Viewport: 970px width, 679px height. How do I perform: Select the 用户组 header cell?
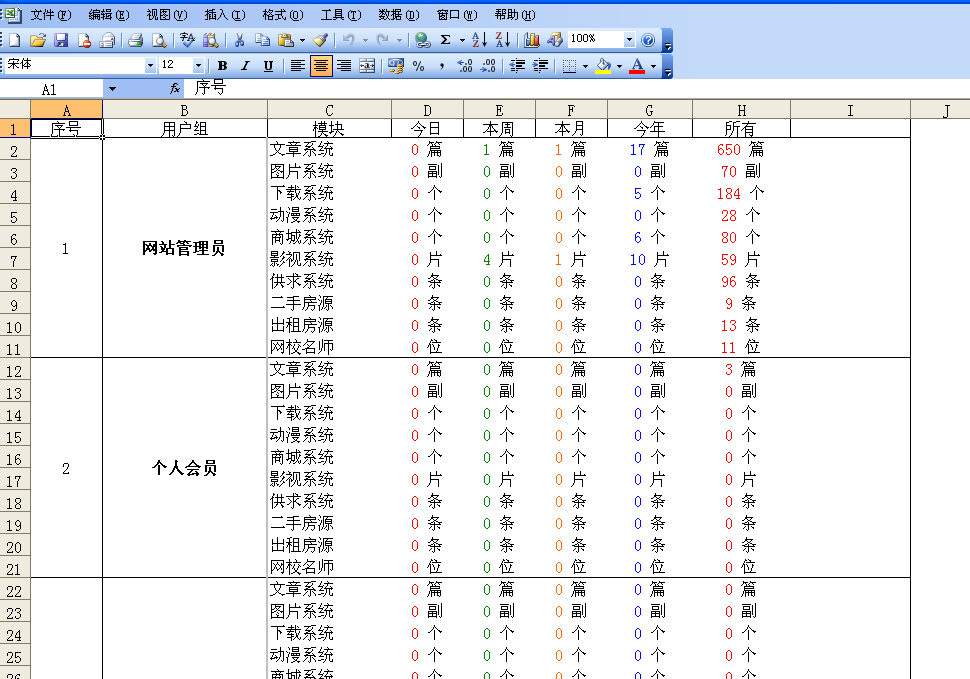[x=184, y=128]
